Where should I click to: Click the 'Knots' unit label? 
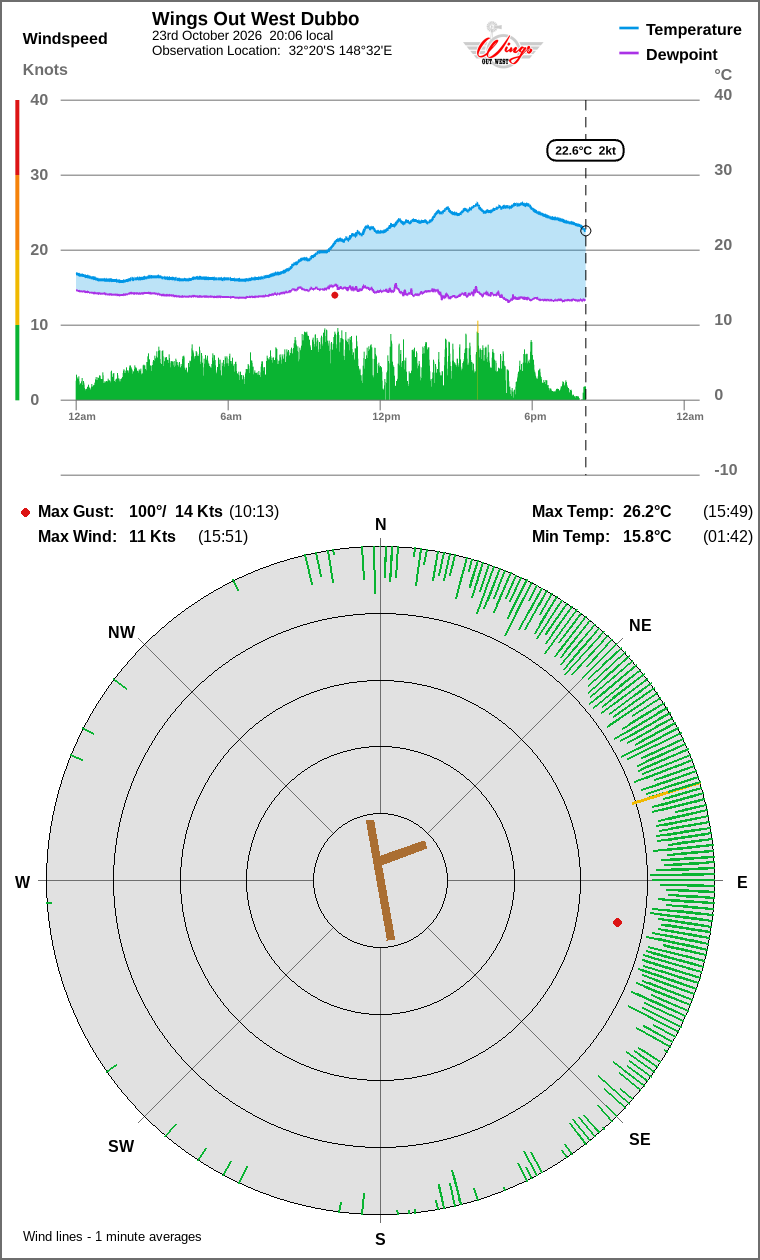(x=45, y=69)
